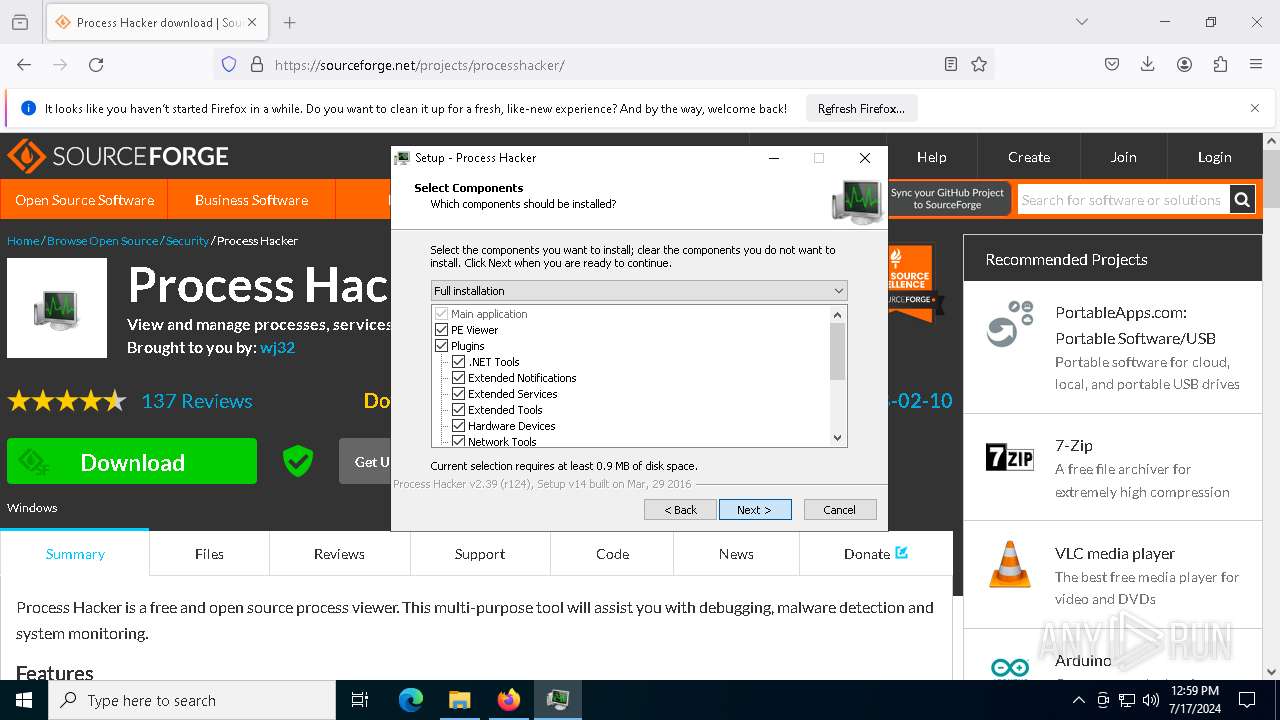Show hidden system tray icons chevron
Screen dimensions: 1280x720
point(1078,700)
